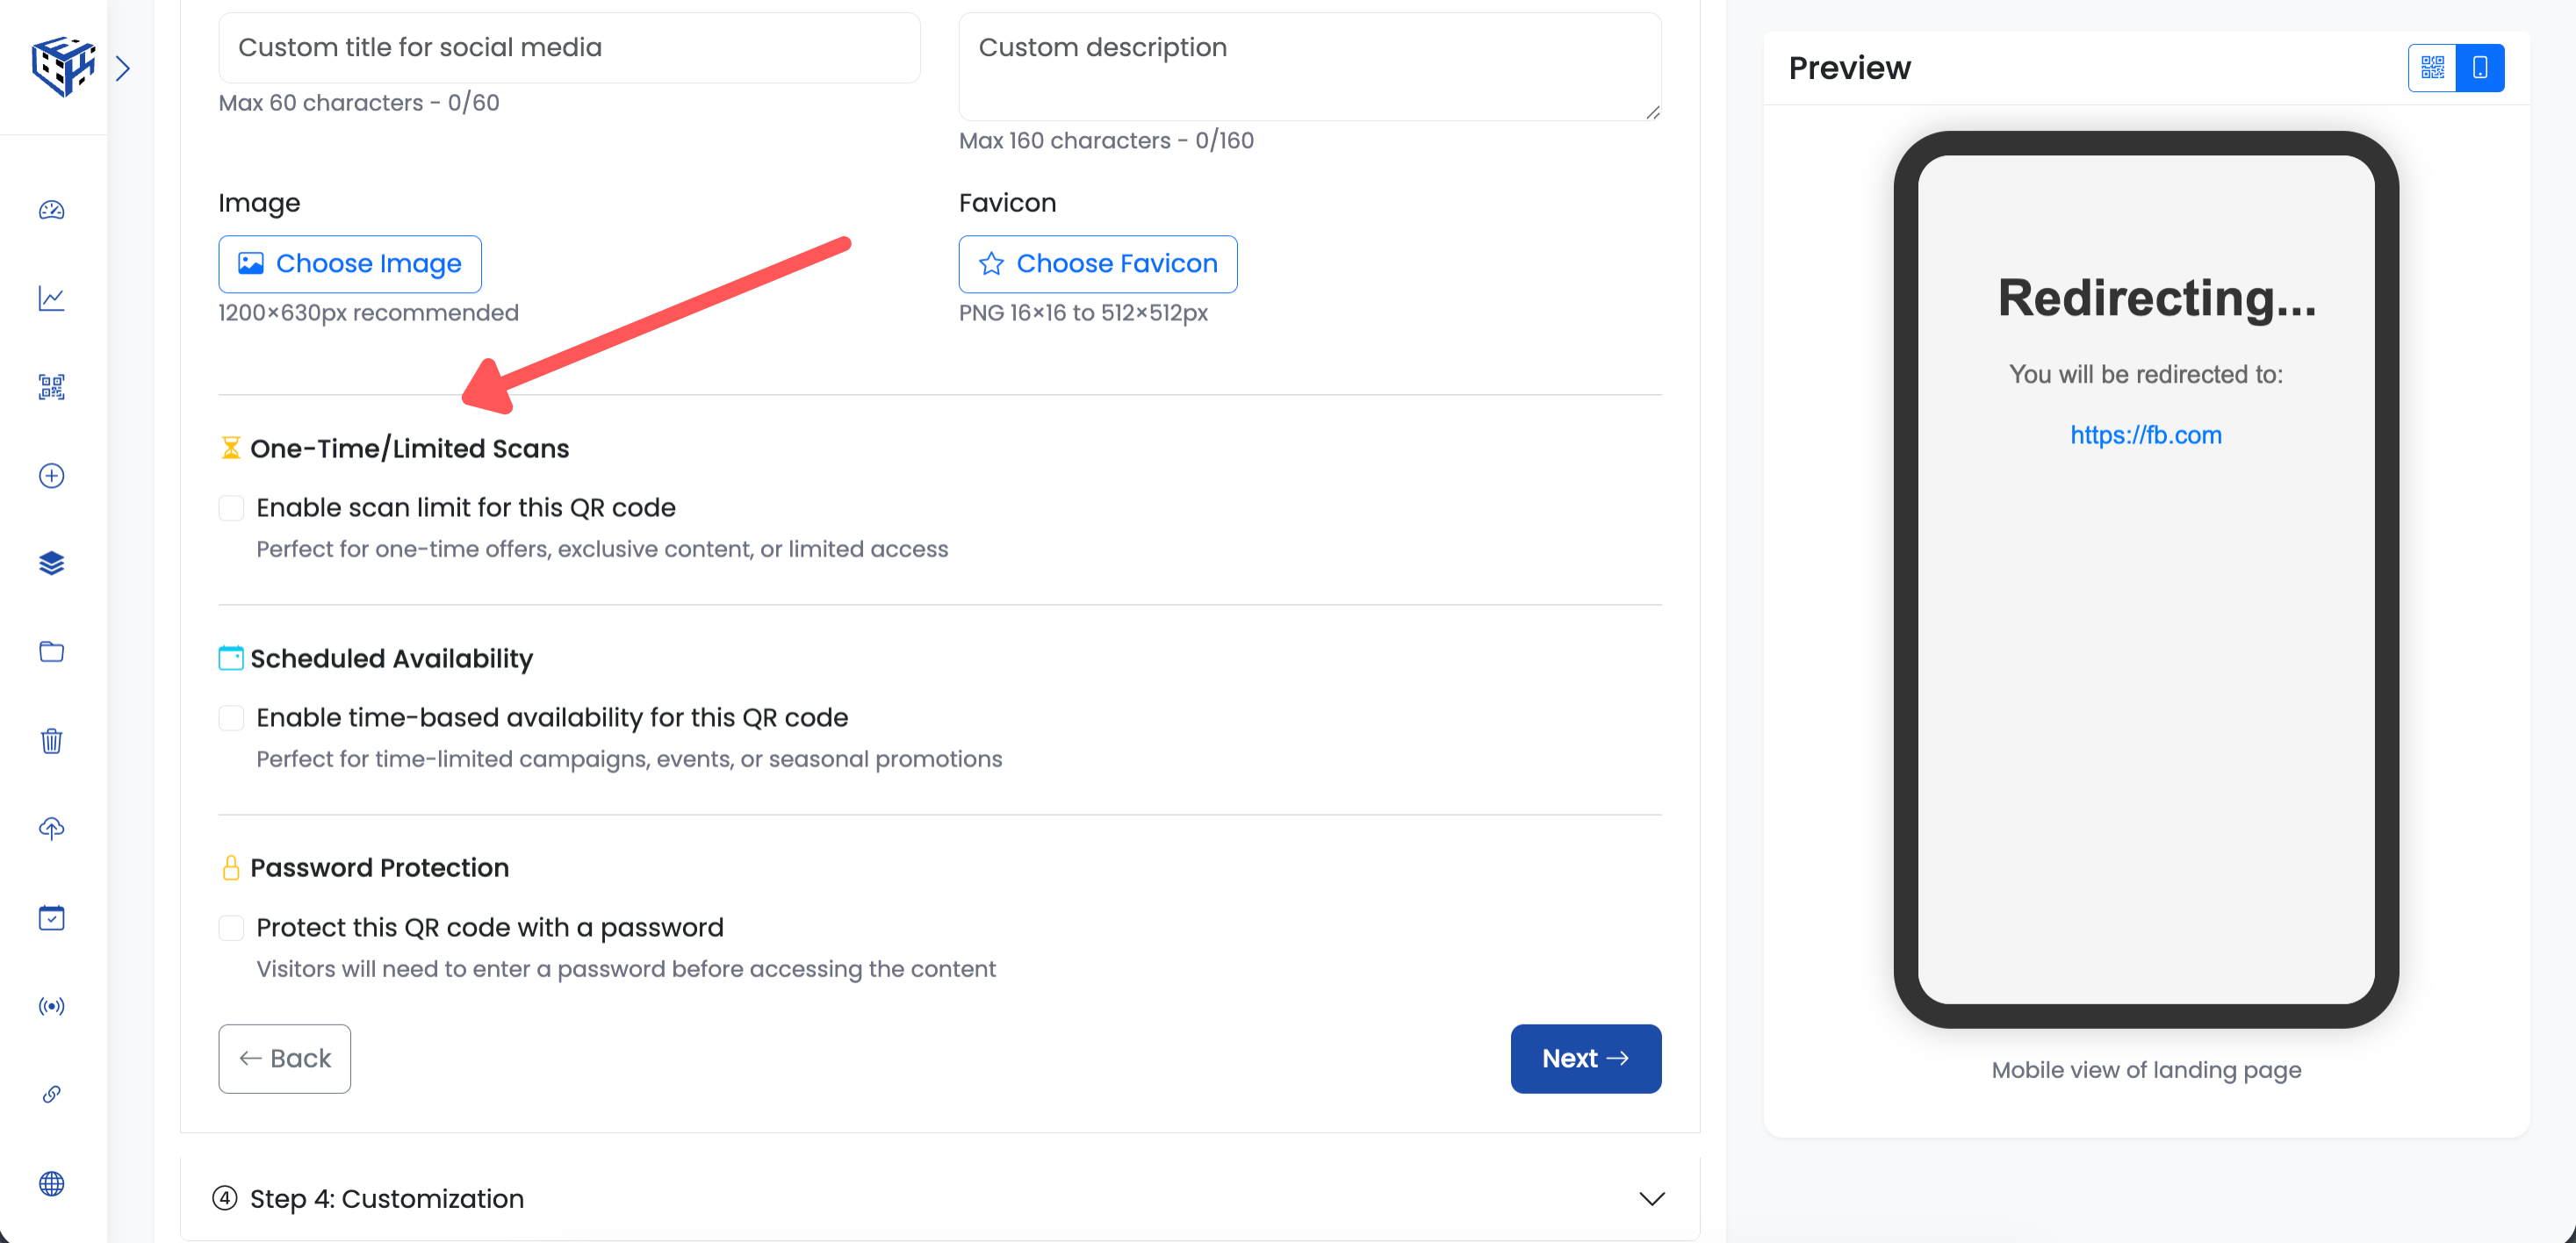Switch preview to QR code view
This screenshot has width=2576, height=1243.
(x=2432, y=68)
